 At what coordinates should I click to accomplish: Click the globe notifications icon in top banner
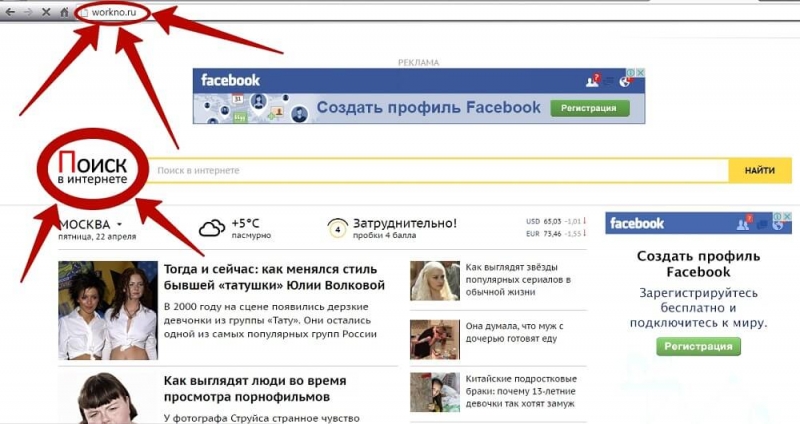click(x=625, y=81)
